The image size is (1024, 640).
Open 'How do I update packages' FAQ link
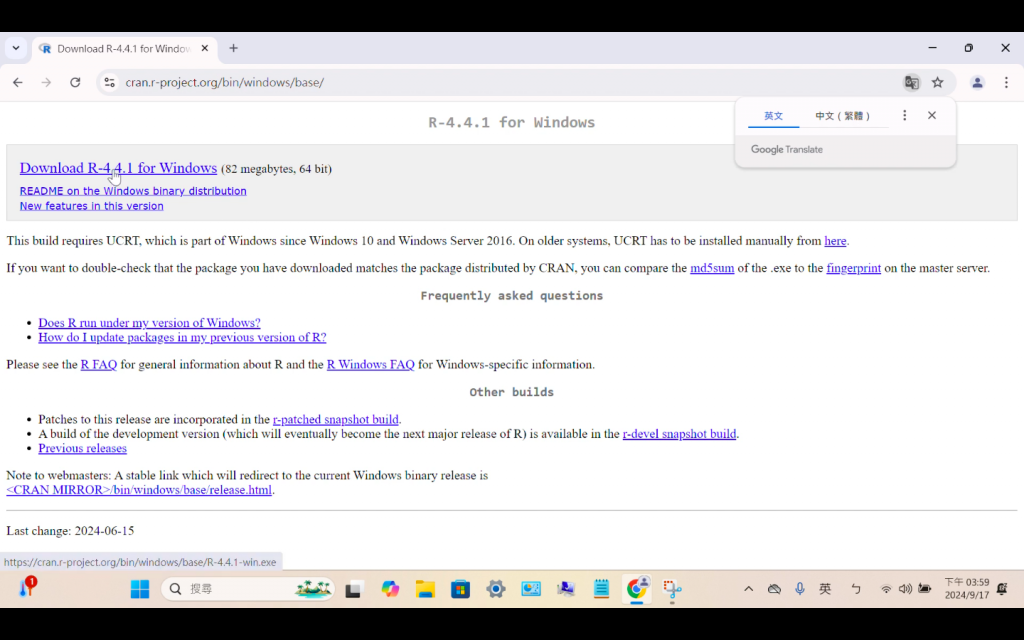[x=182, y=337]
